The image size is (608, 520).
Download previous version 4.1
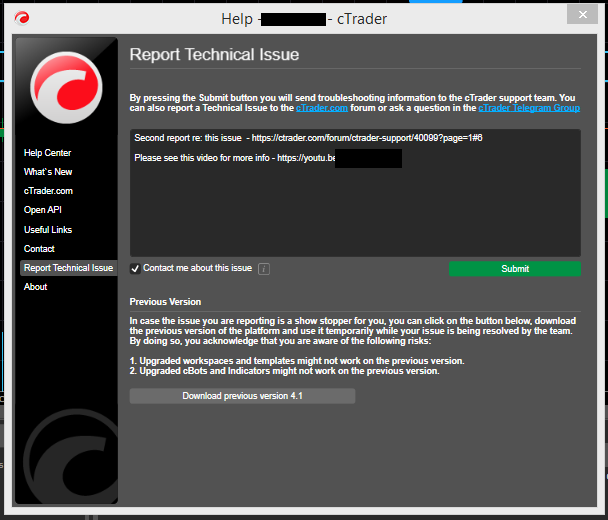tap(242, 396)
